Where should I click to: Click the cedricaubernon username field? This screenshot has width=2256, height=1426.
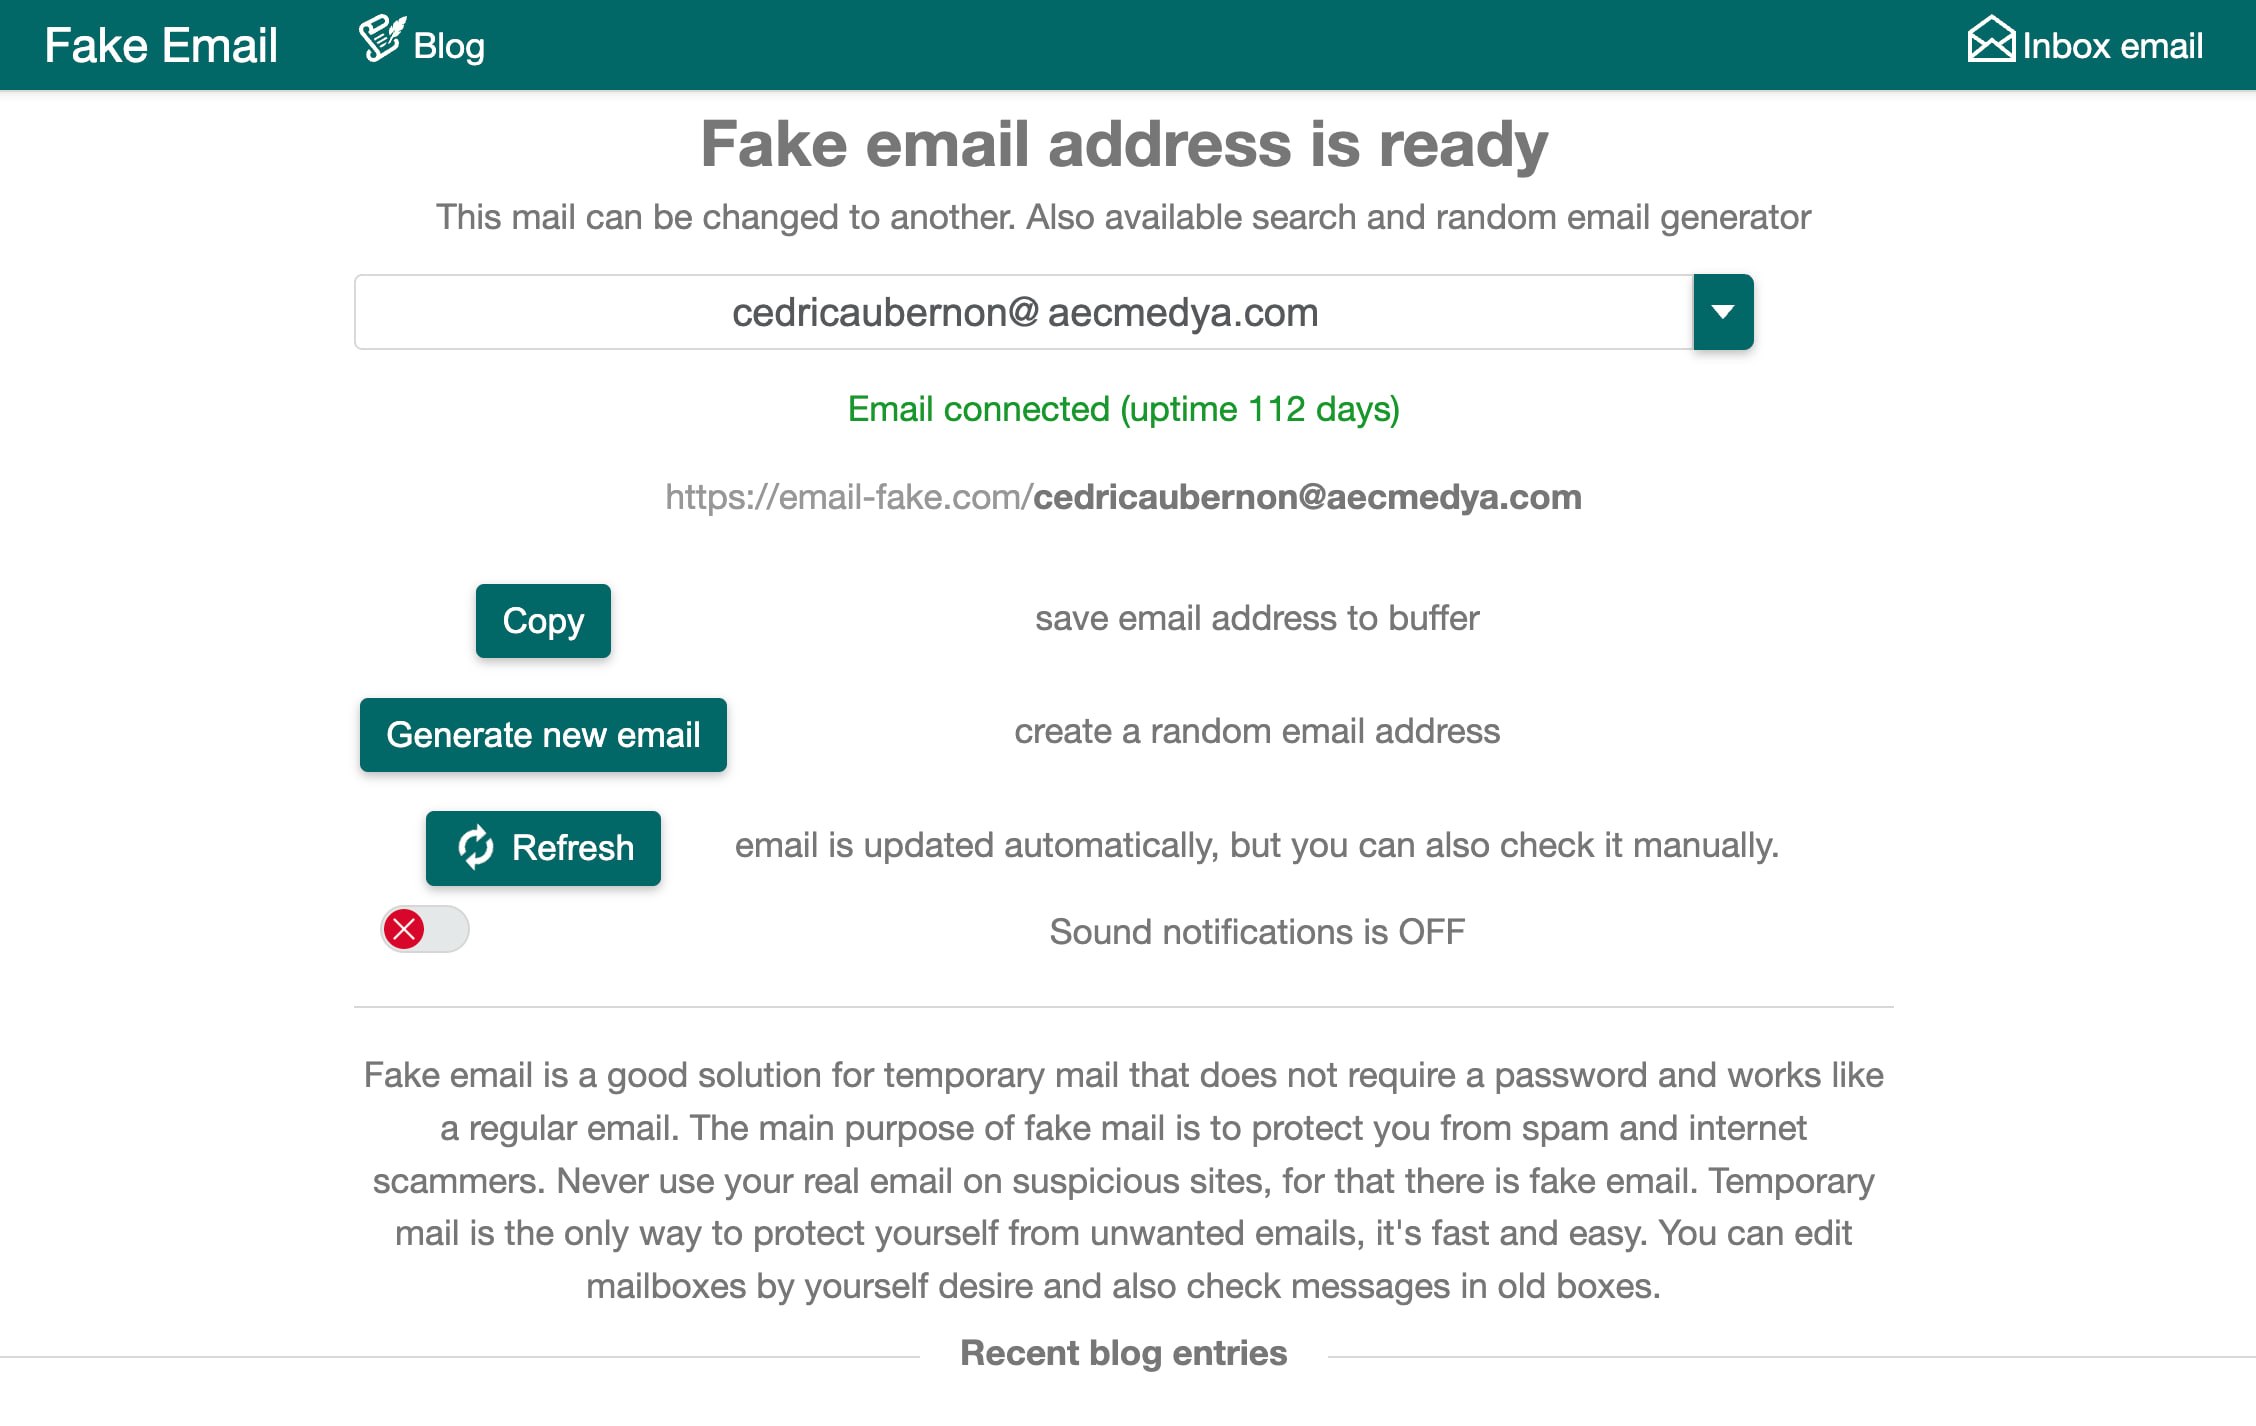pyautogui.click(x=870, y=313)
